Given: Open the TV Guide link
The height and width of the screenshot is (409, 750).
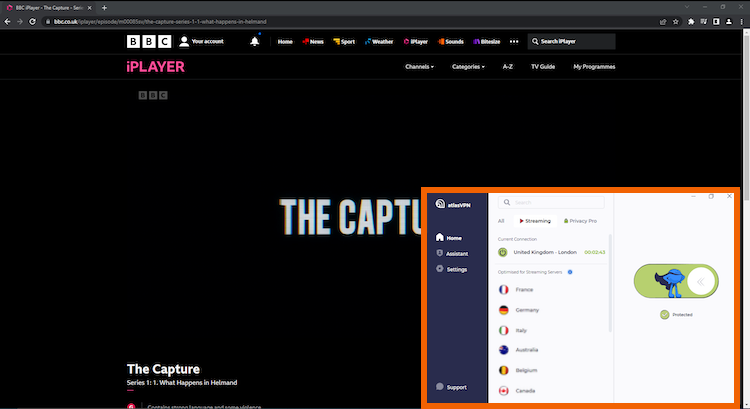Looking at the screenshot, I should [542, 67].
